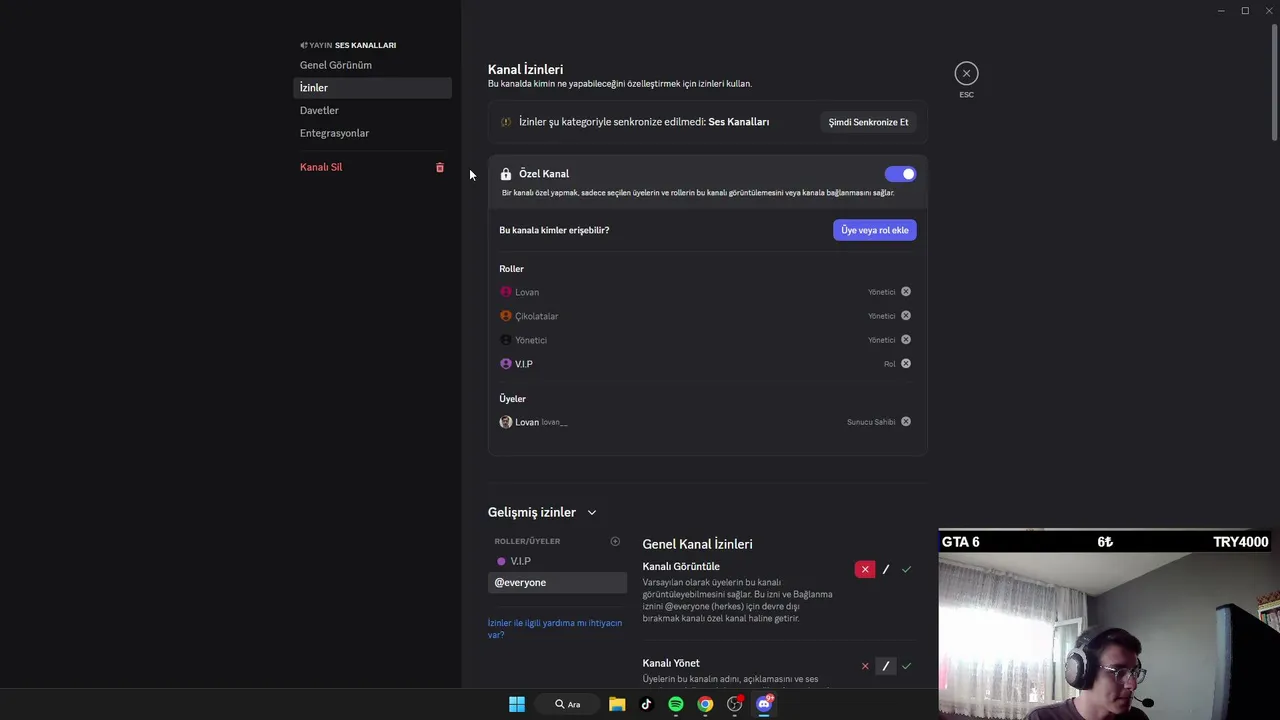Open File Explorer from the taskbar
This screenshot has height=720, width=1280.
(617, 704)
